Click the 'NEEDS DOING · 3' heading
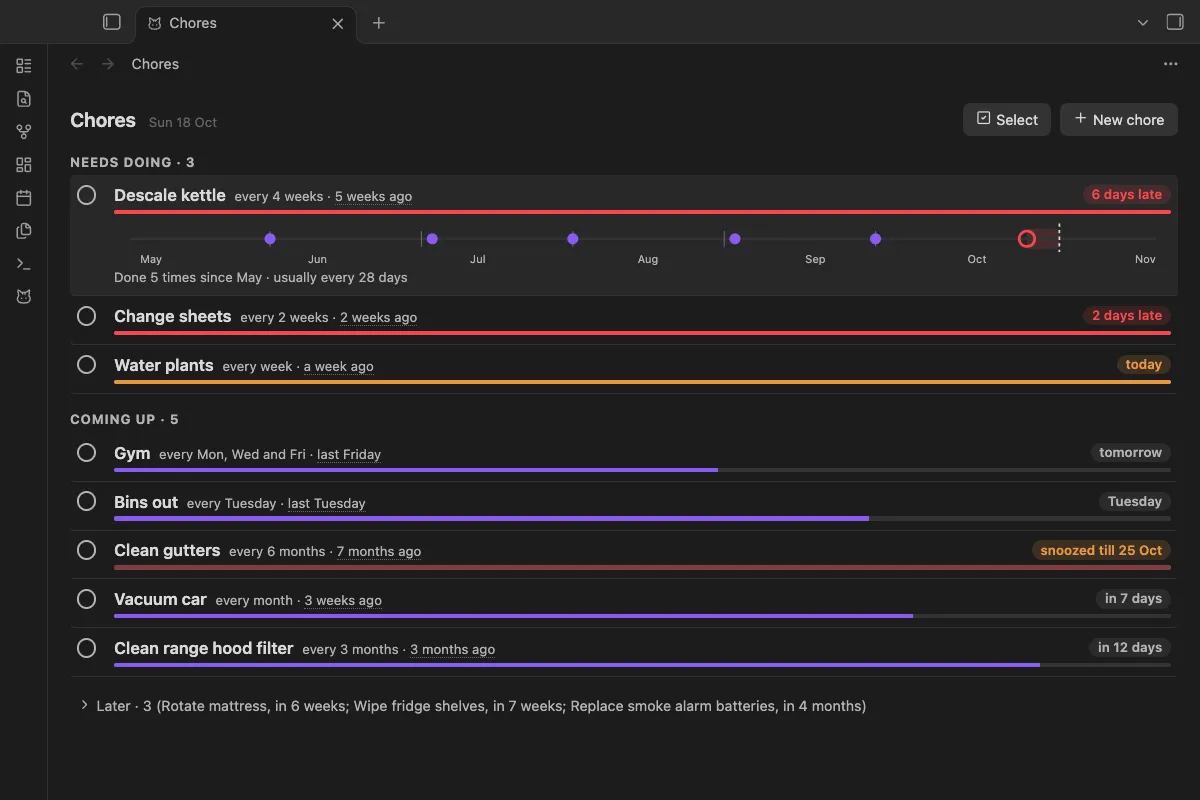1200x800 pixels. (132, 162)
